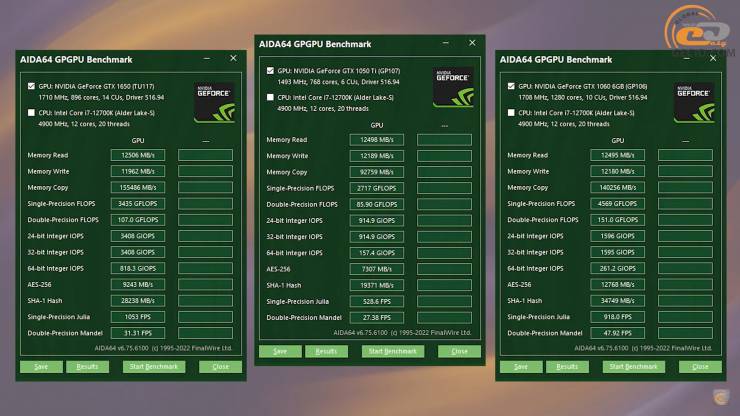Screen dimensions: 740x416
Task: Select Memory Write value 11962 MB/s
Action: (138, 171)
